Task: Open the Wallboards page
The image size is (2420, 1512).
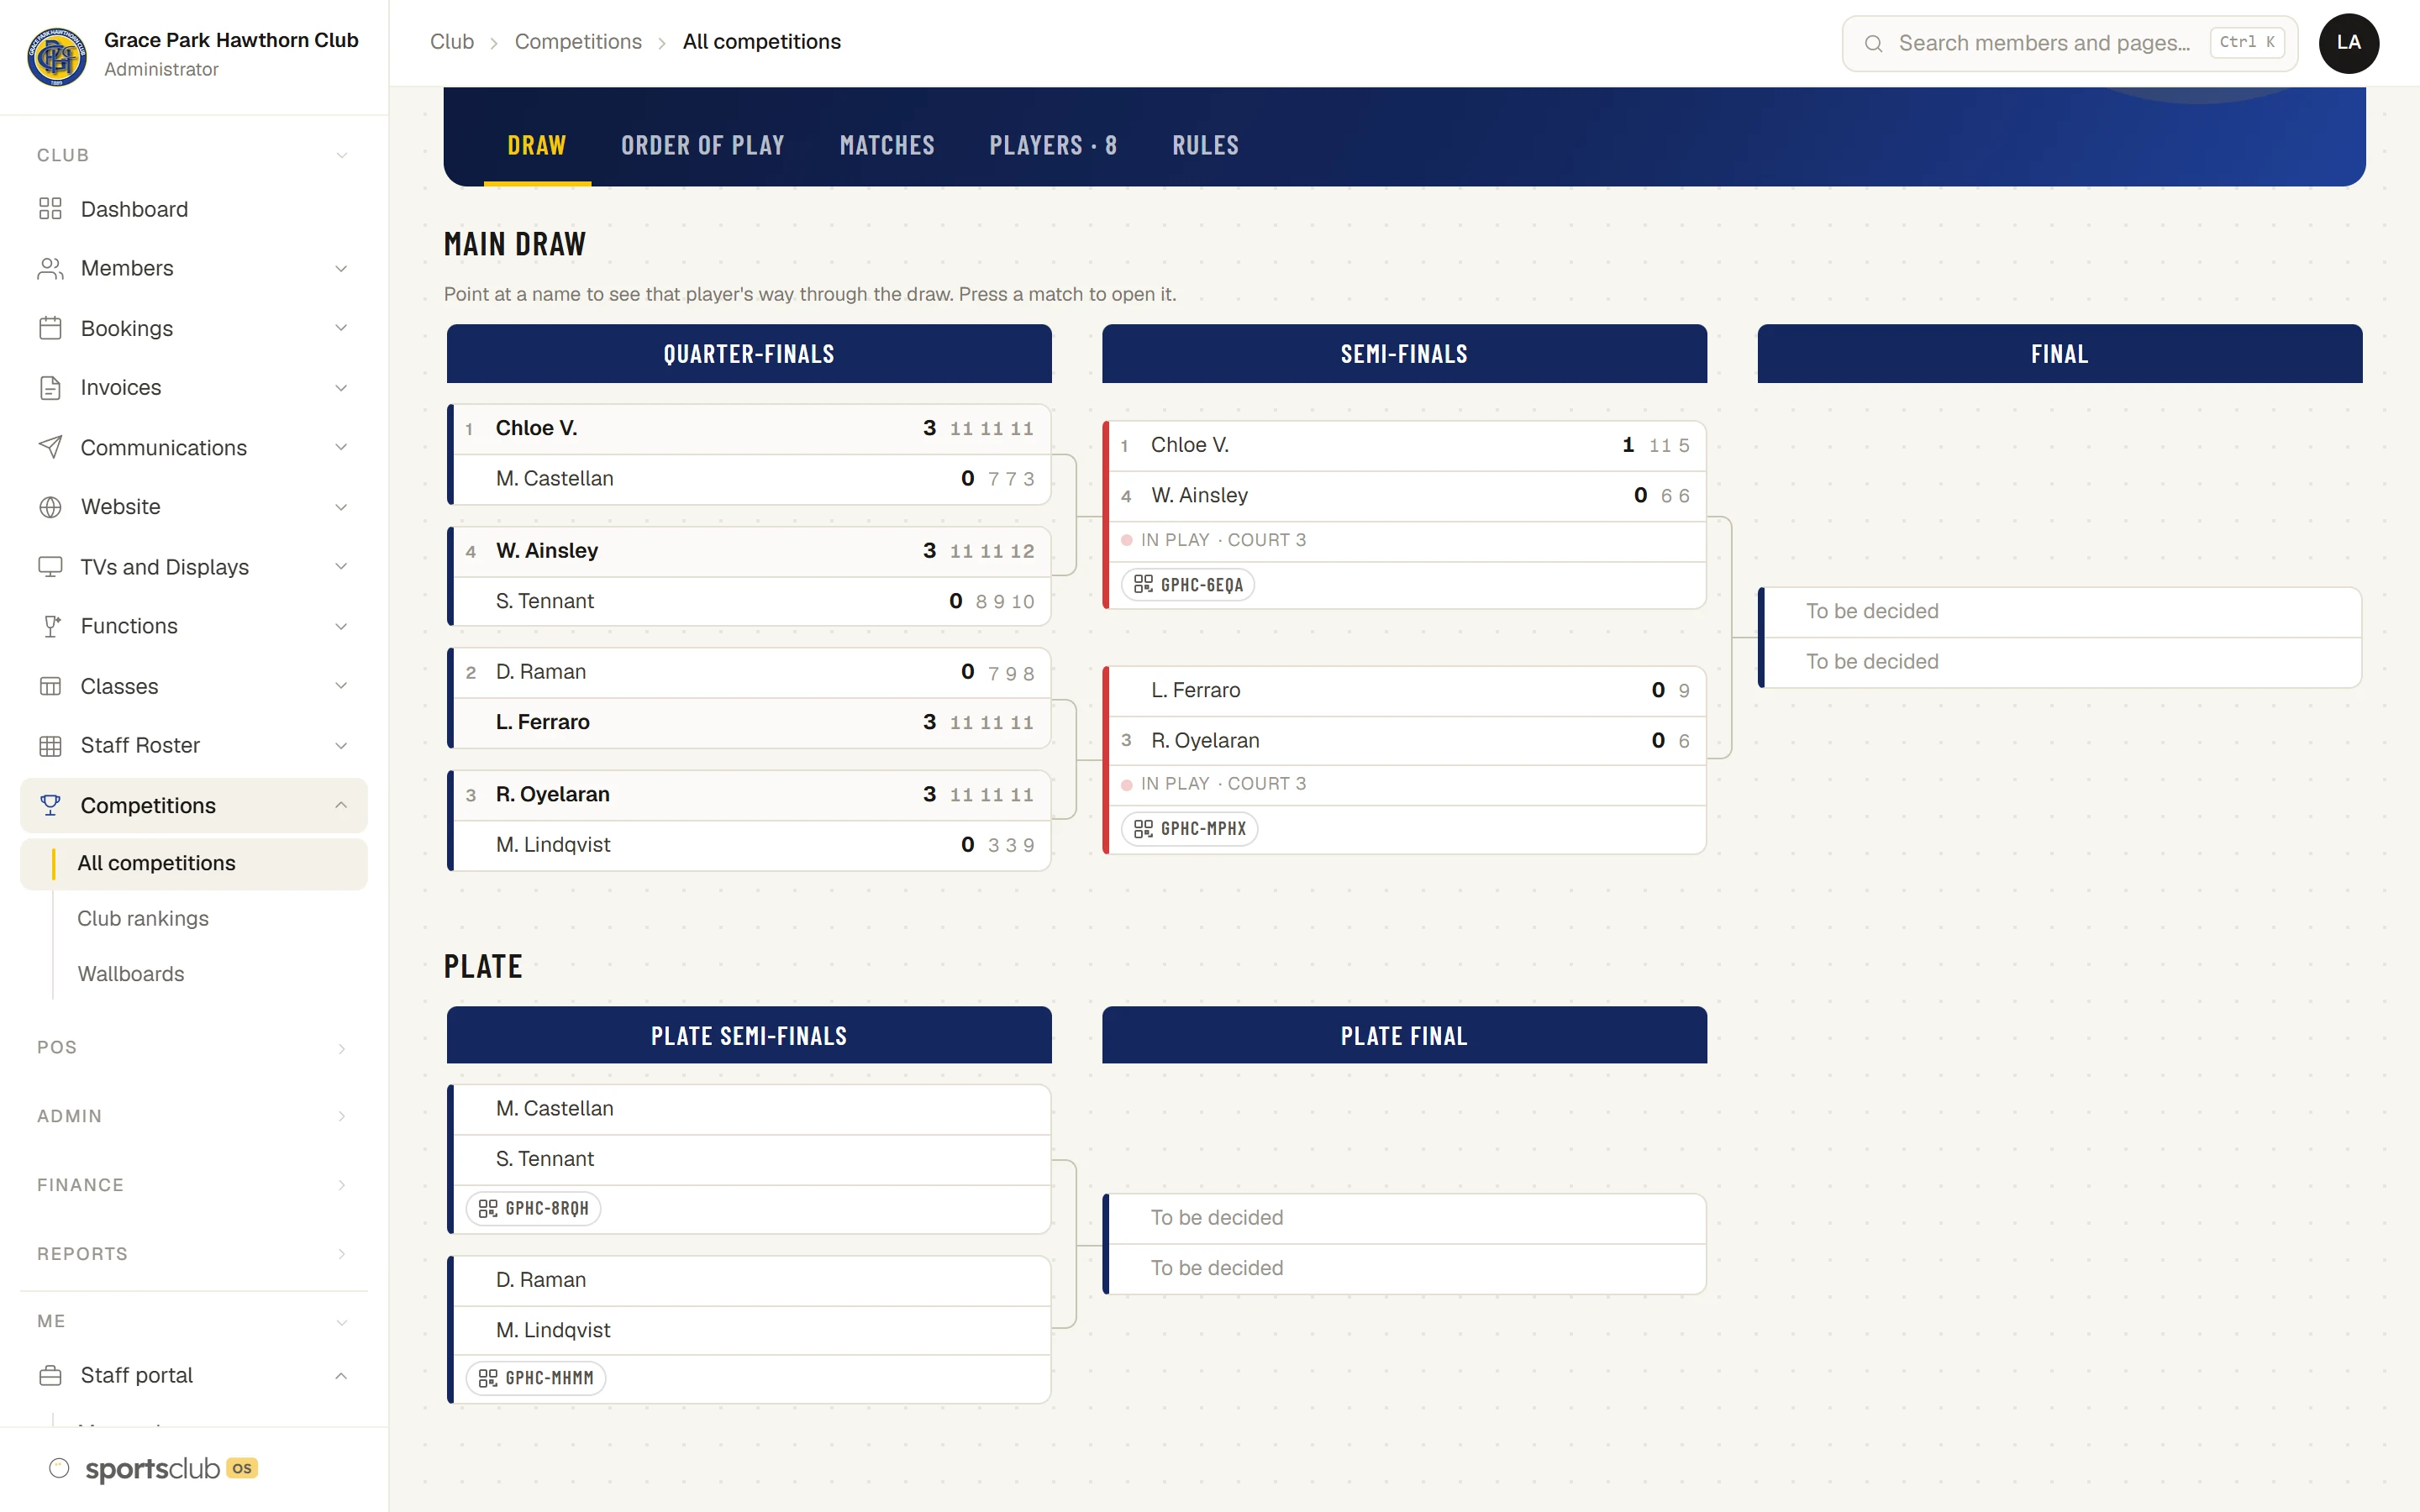Action: point(131,974)
